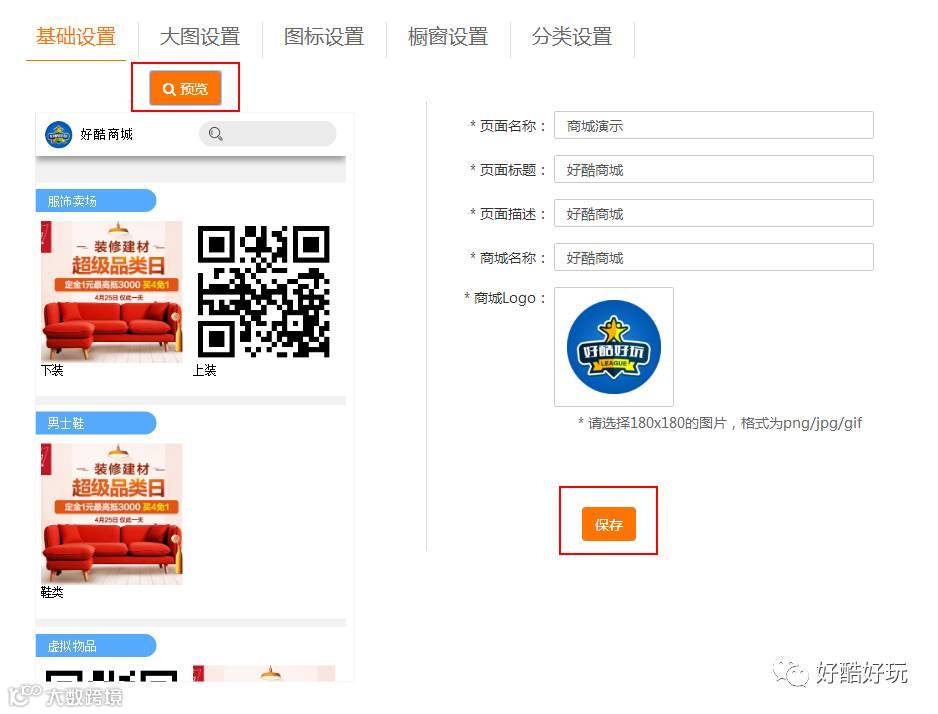This screenshot has width=938, height=714.
Task: Click the 上装 product caption
Action: click(x=205, y=370)
